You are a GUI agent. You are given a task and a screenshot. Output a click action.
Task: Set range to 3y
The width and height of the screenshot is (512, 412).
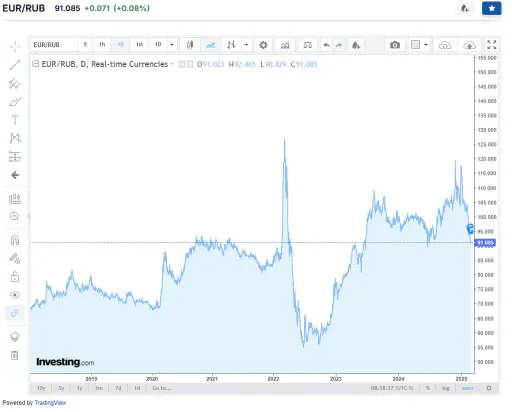point(61,388)
